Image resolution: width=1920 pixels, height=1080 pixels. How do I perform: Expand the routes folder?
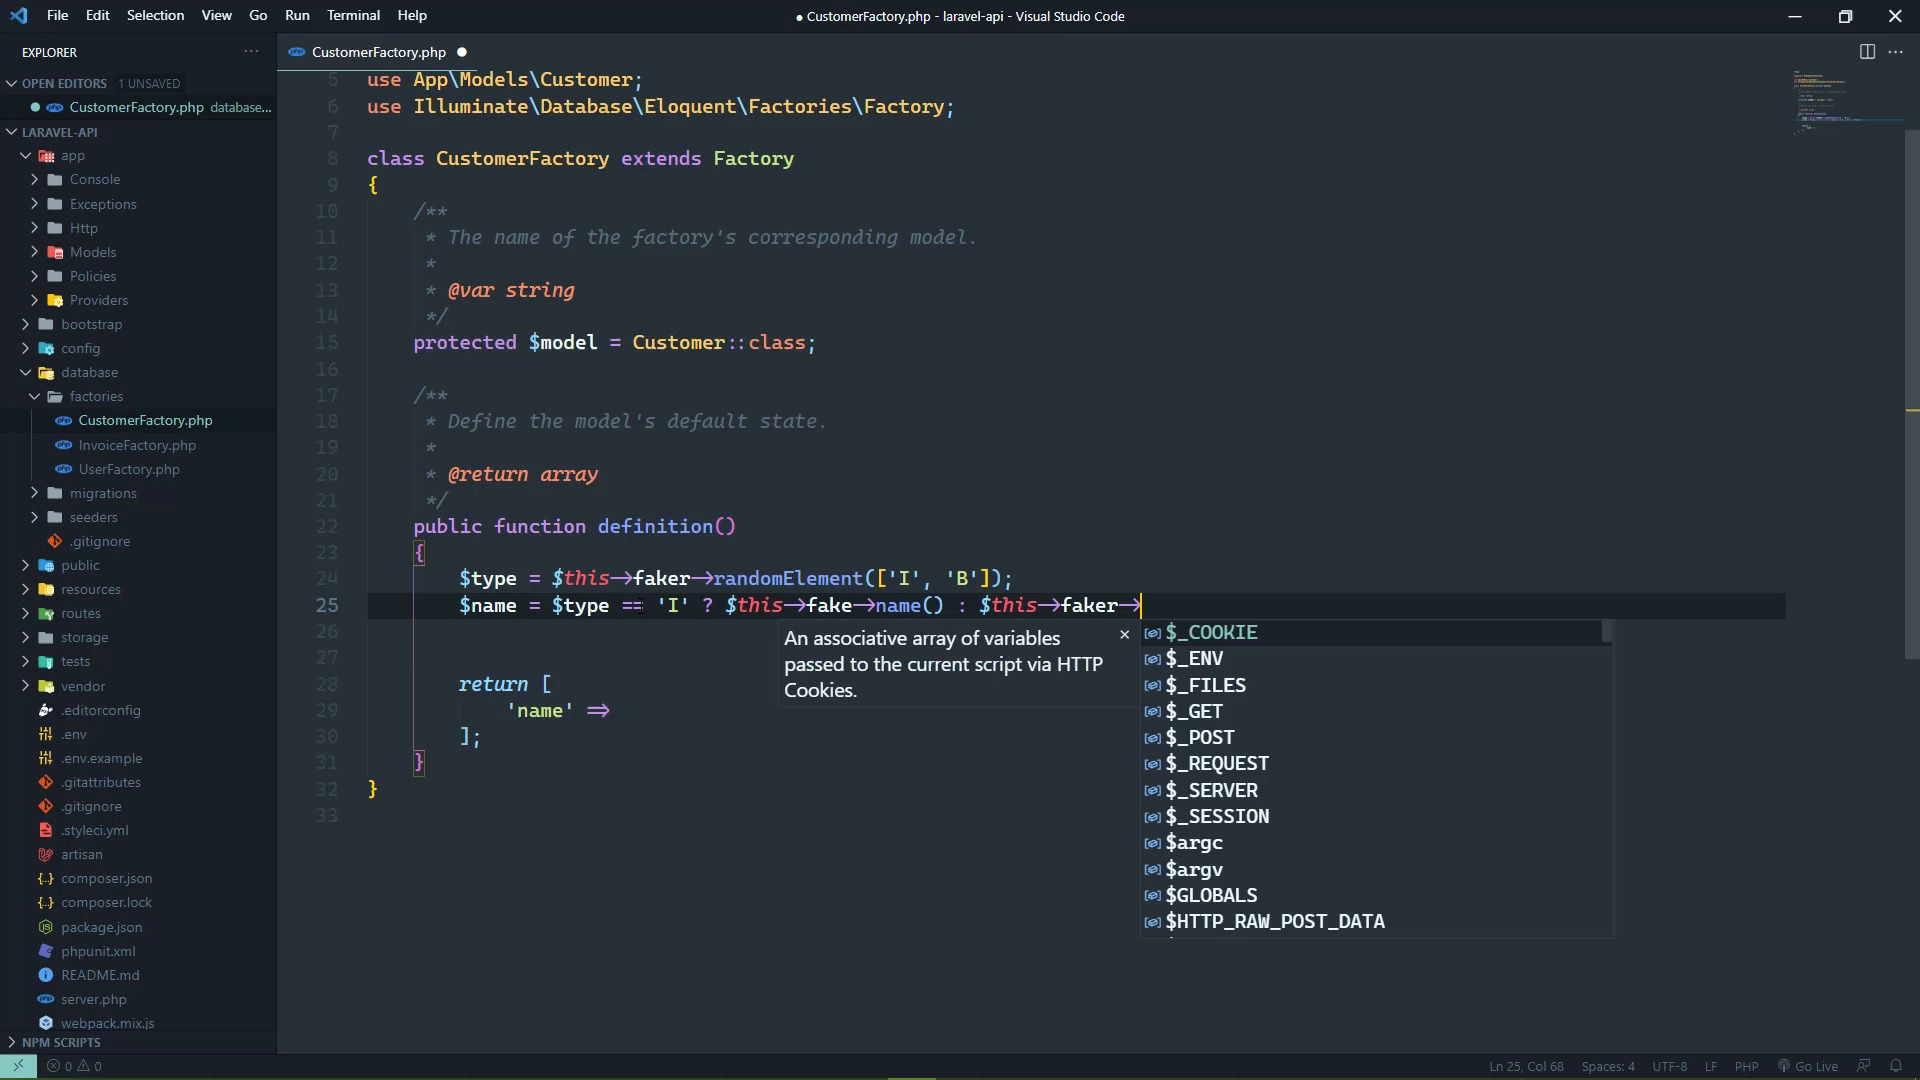80,613
